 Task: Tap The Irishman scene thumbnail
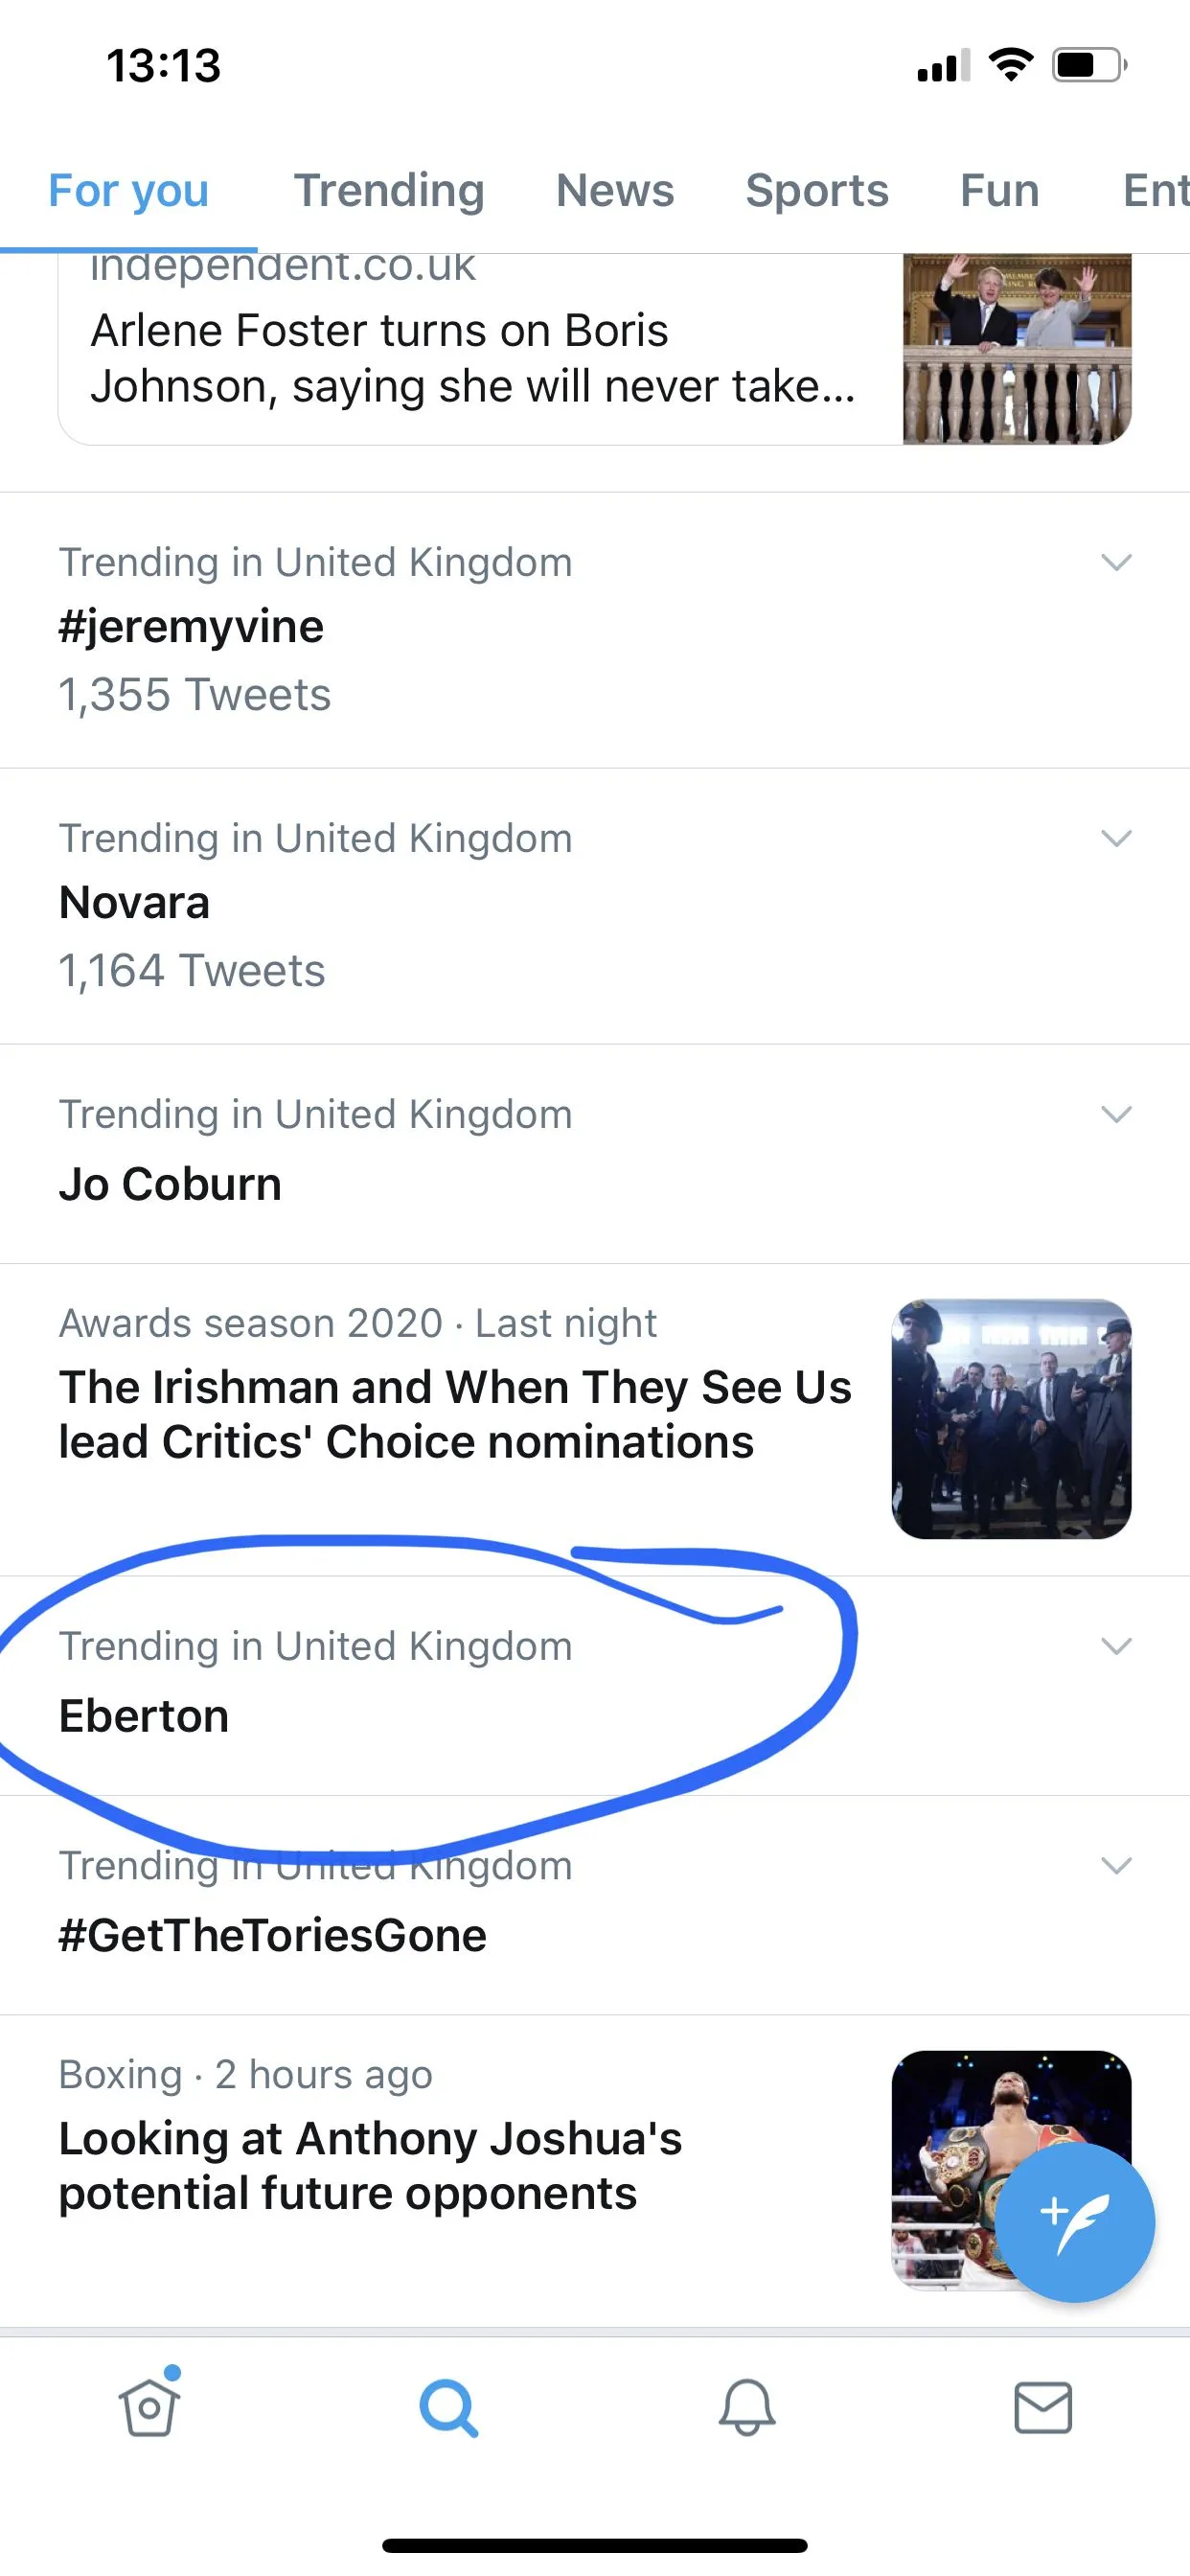[x=1010, y=1418]
